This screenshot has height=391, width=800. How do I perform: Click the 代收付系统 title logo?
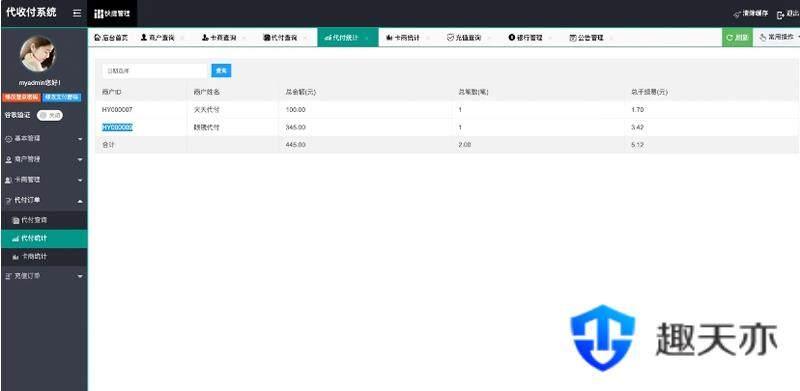[x=31, y=12]
